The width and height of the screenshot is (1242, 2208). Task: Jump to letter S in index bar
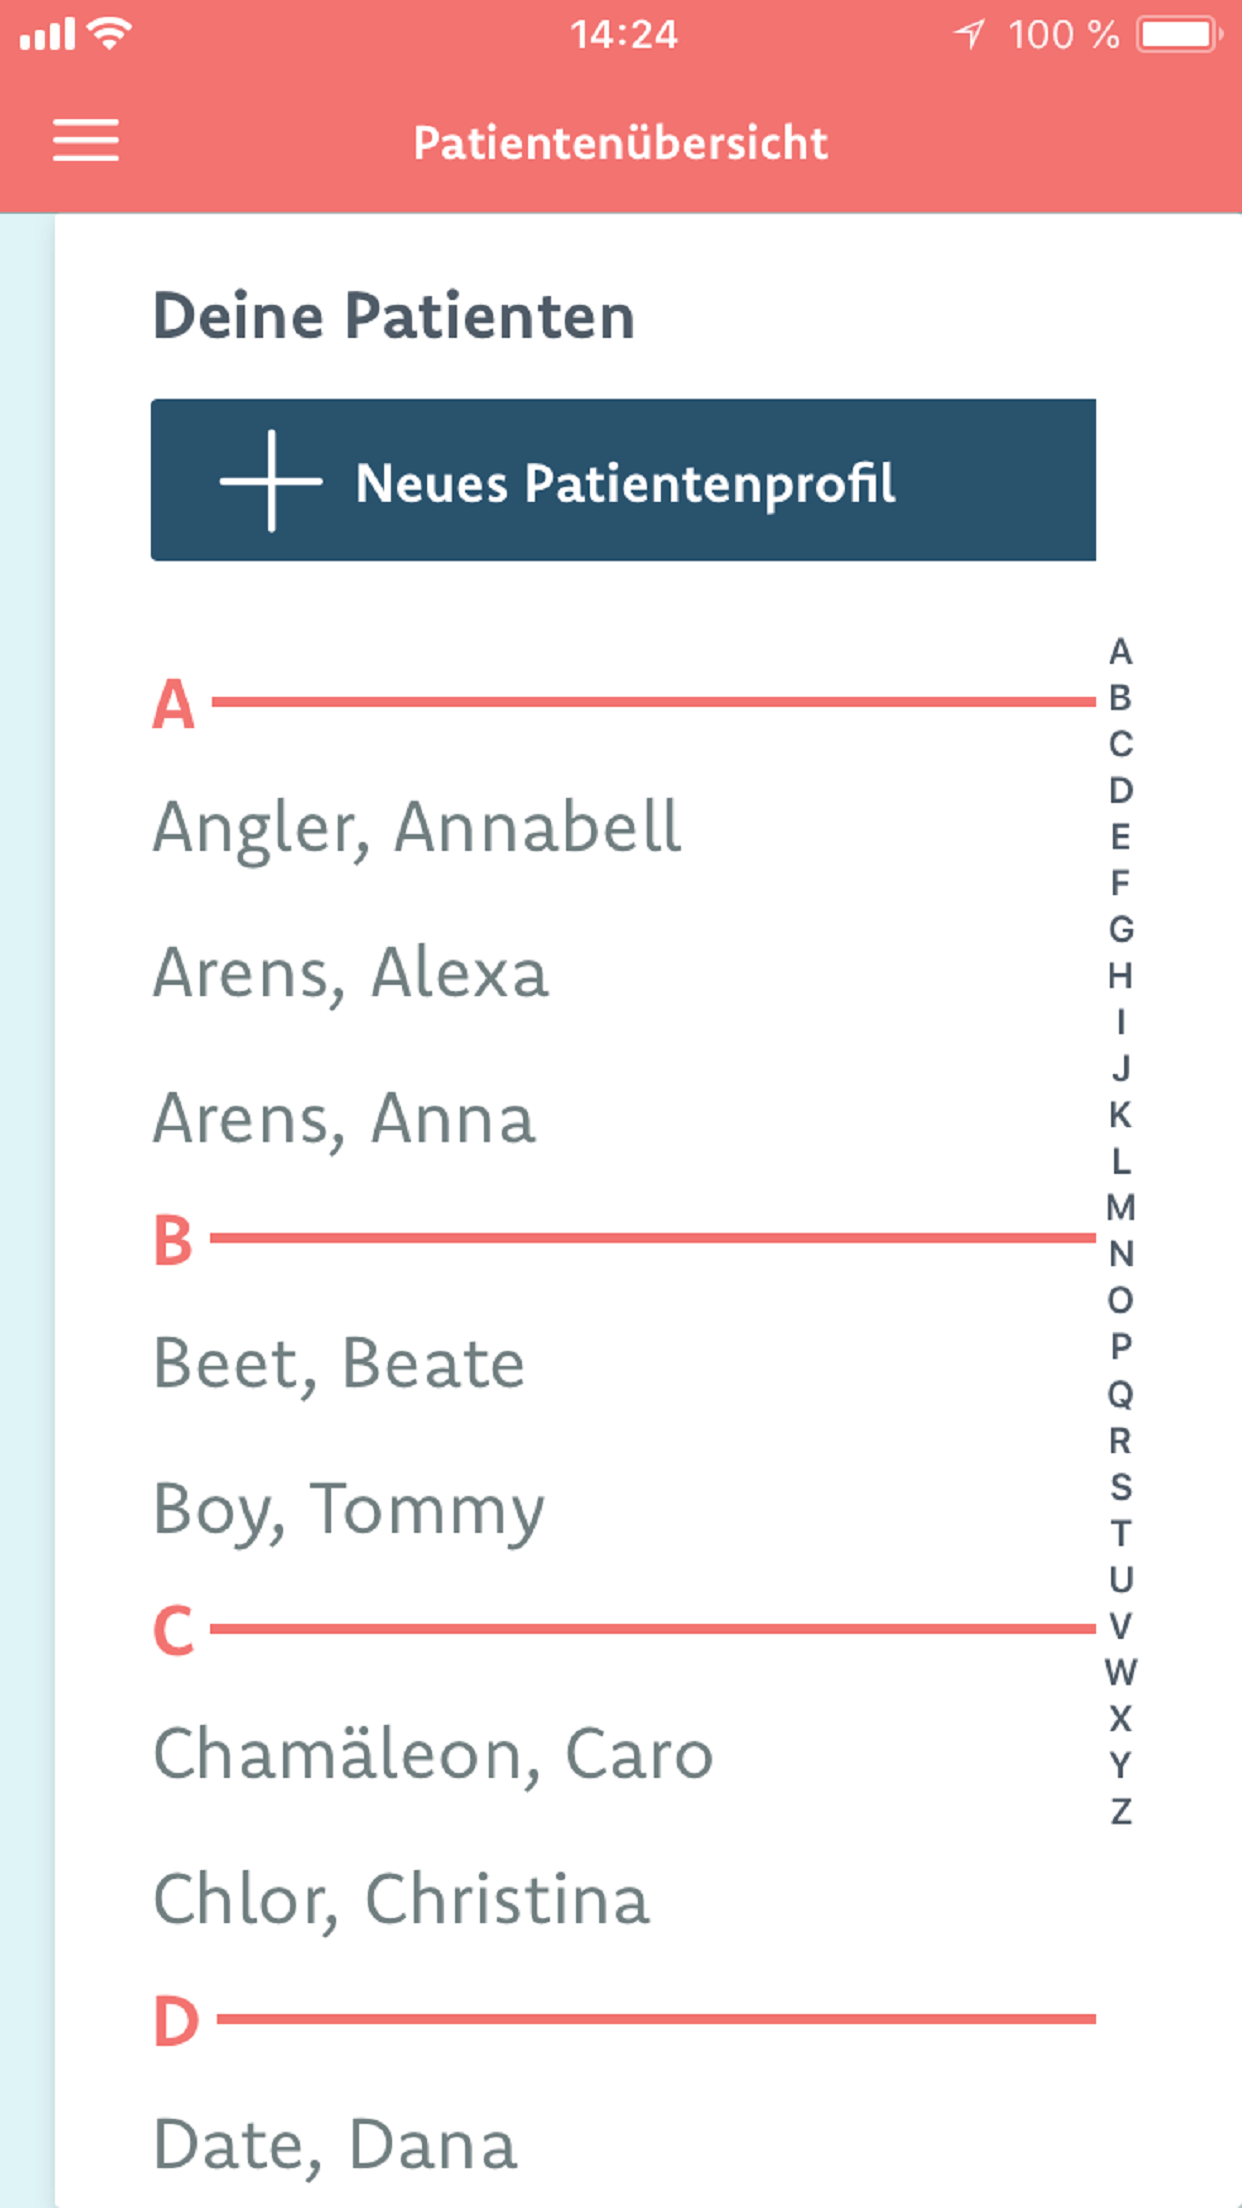coord(1121,1487)
